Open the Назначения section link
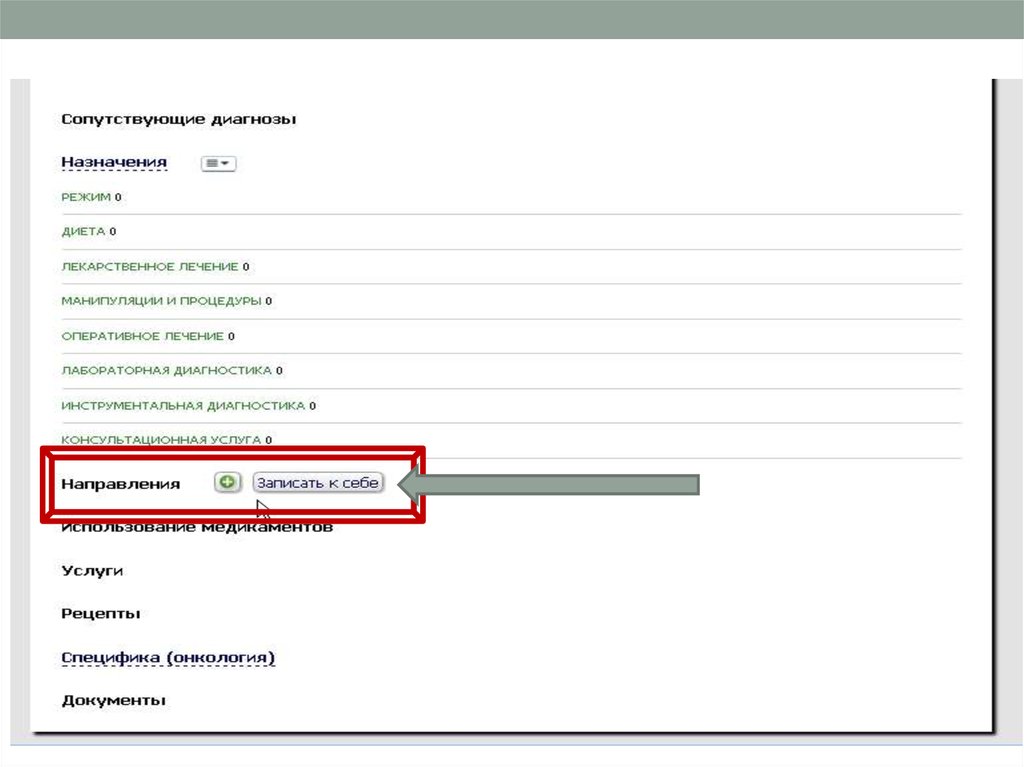Screen dimensions: 1024x767 114,162
